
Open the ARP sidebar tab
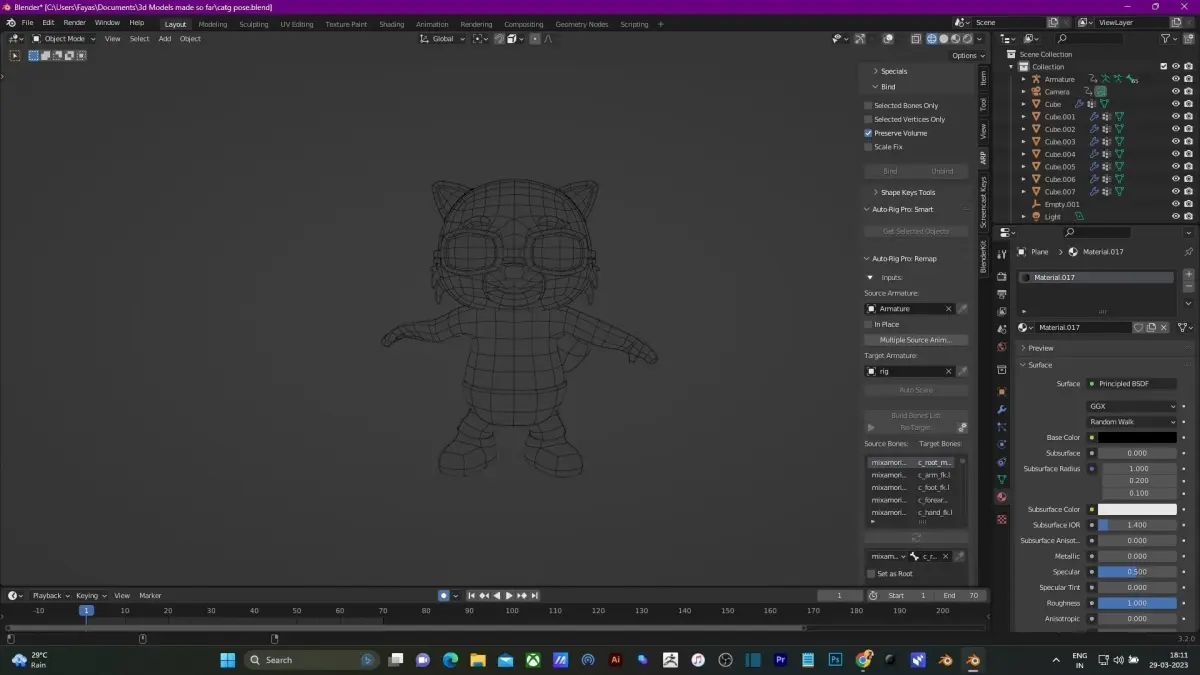[x=983, y=157]
